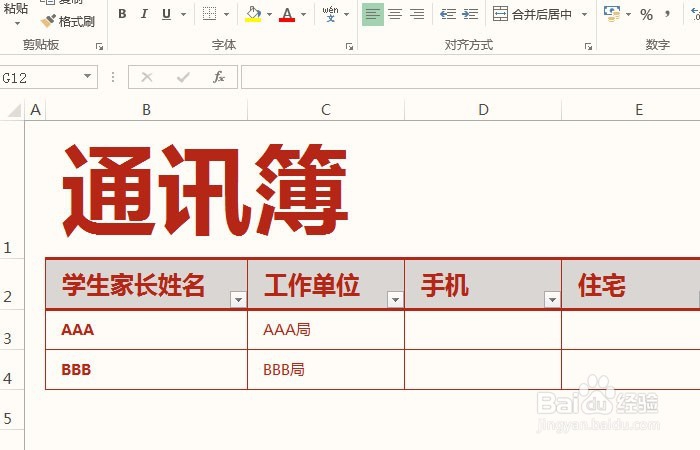Screen dimensions: 700x450
Task: Open 剪贴板 dialog launcher
Action: [x=99, y=46]
